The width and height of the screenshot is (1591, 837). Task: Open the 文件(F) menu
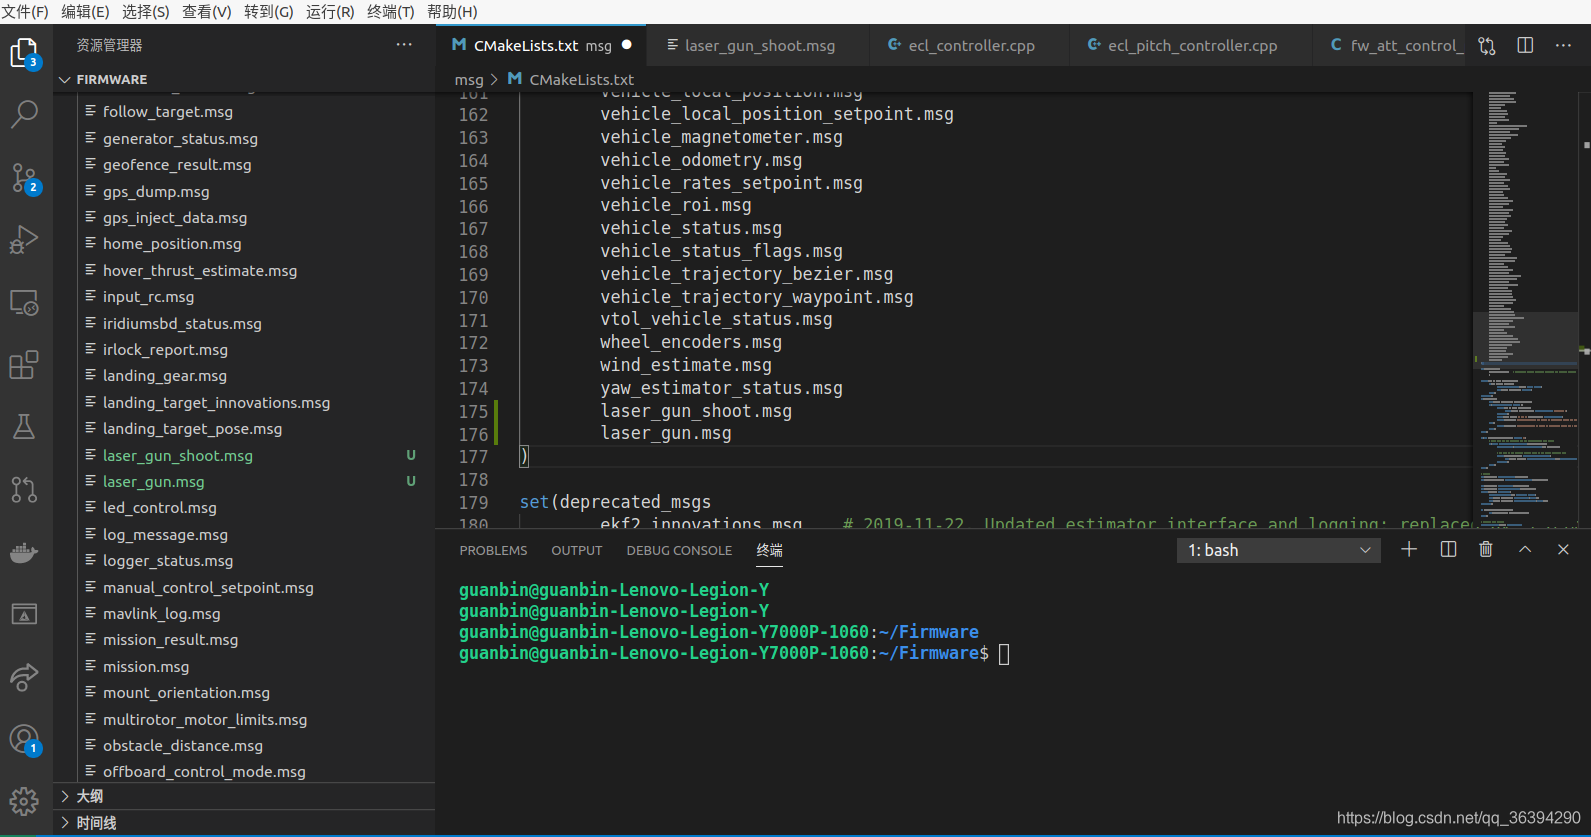[25, 12]
